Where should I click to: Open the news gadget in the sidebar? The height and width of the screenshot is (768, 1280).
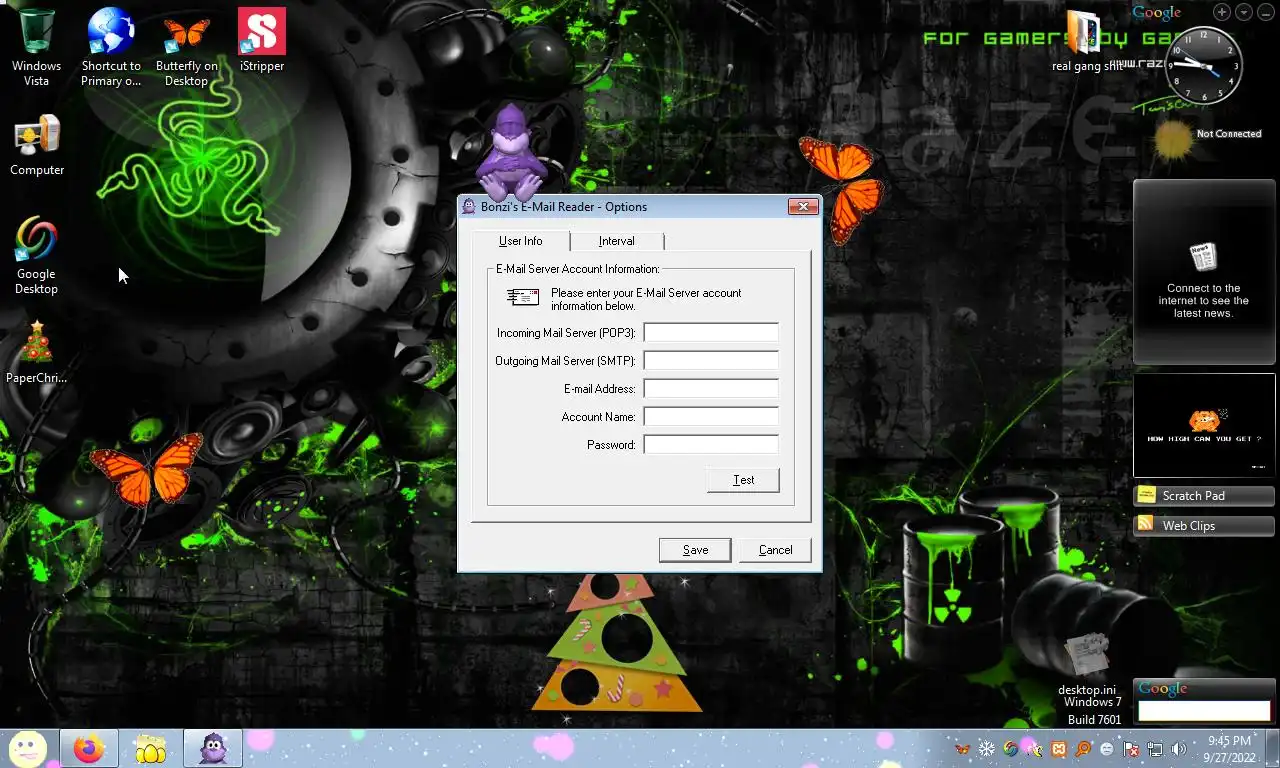(1204, 272)
